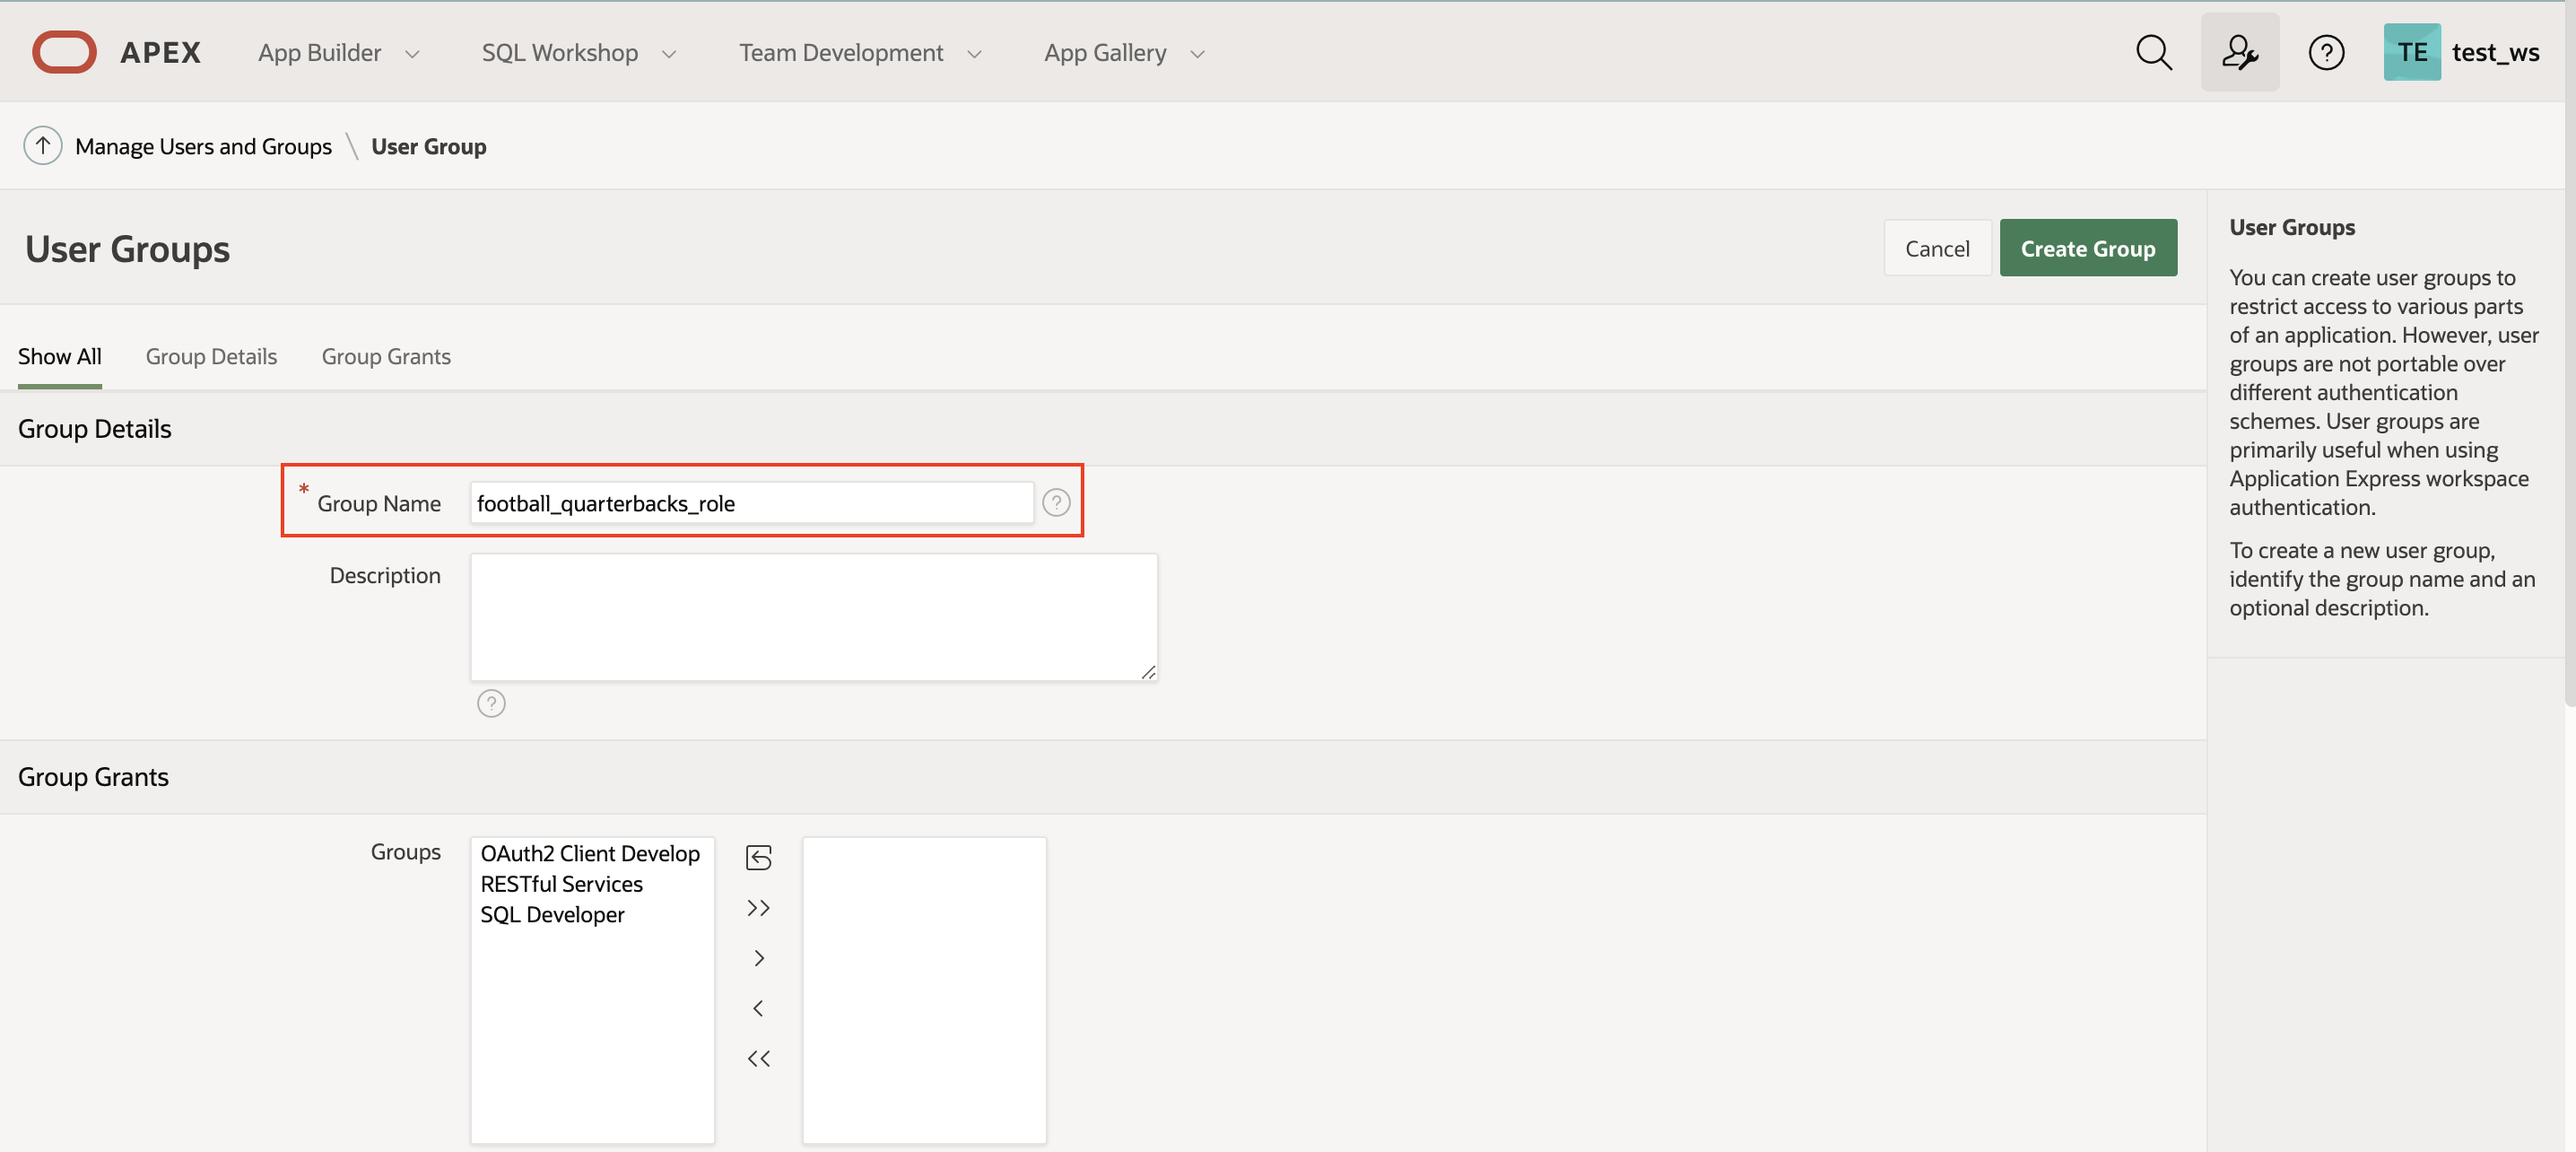This screenshot has height=1152, width=2576.
Task: Open help for the Group Name field
Action: (x=1056, y=503)
